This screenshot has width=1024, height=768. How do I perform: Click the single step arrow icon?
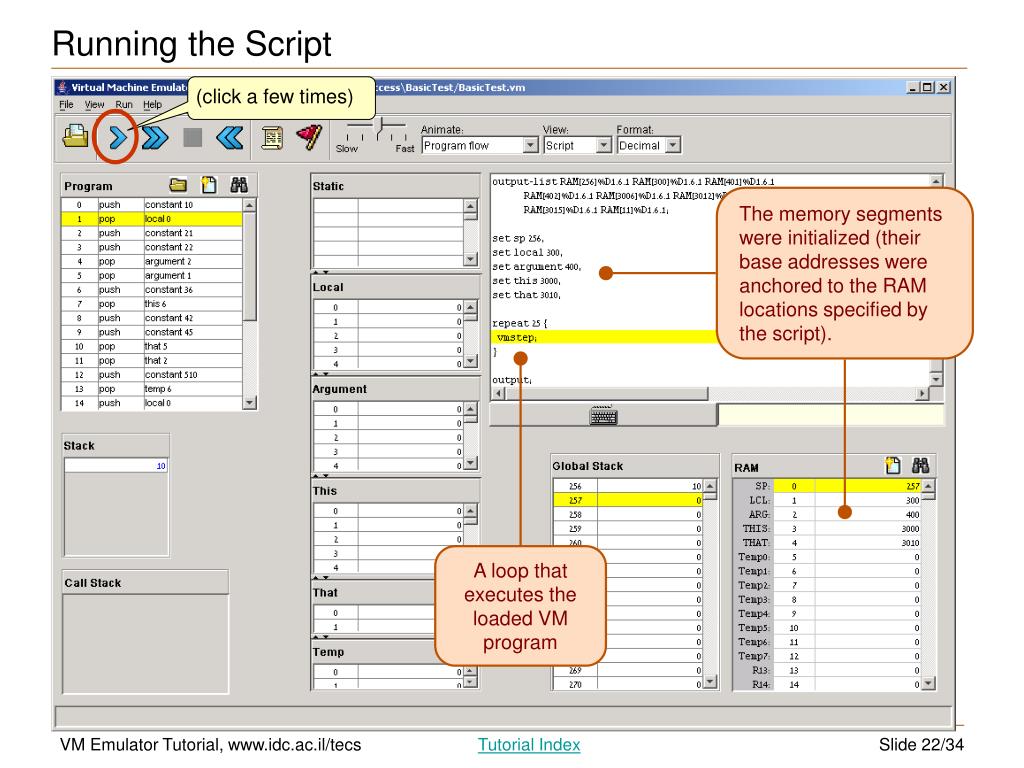[x=118, y=138]
